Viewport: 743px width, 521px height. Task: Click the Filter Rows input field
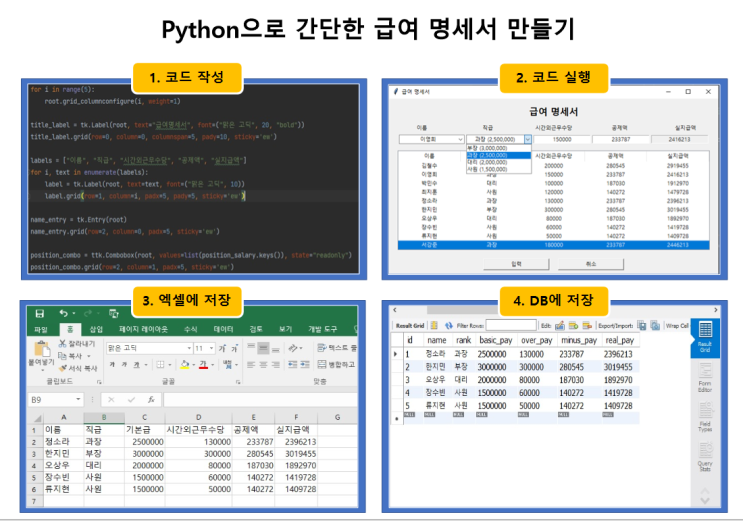pyautogui.click(x=511, y=326)
